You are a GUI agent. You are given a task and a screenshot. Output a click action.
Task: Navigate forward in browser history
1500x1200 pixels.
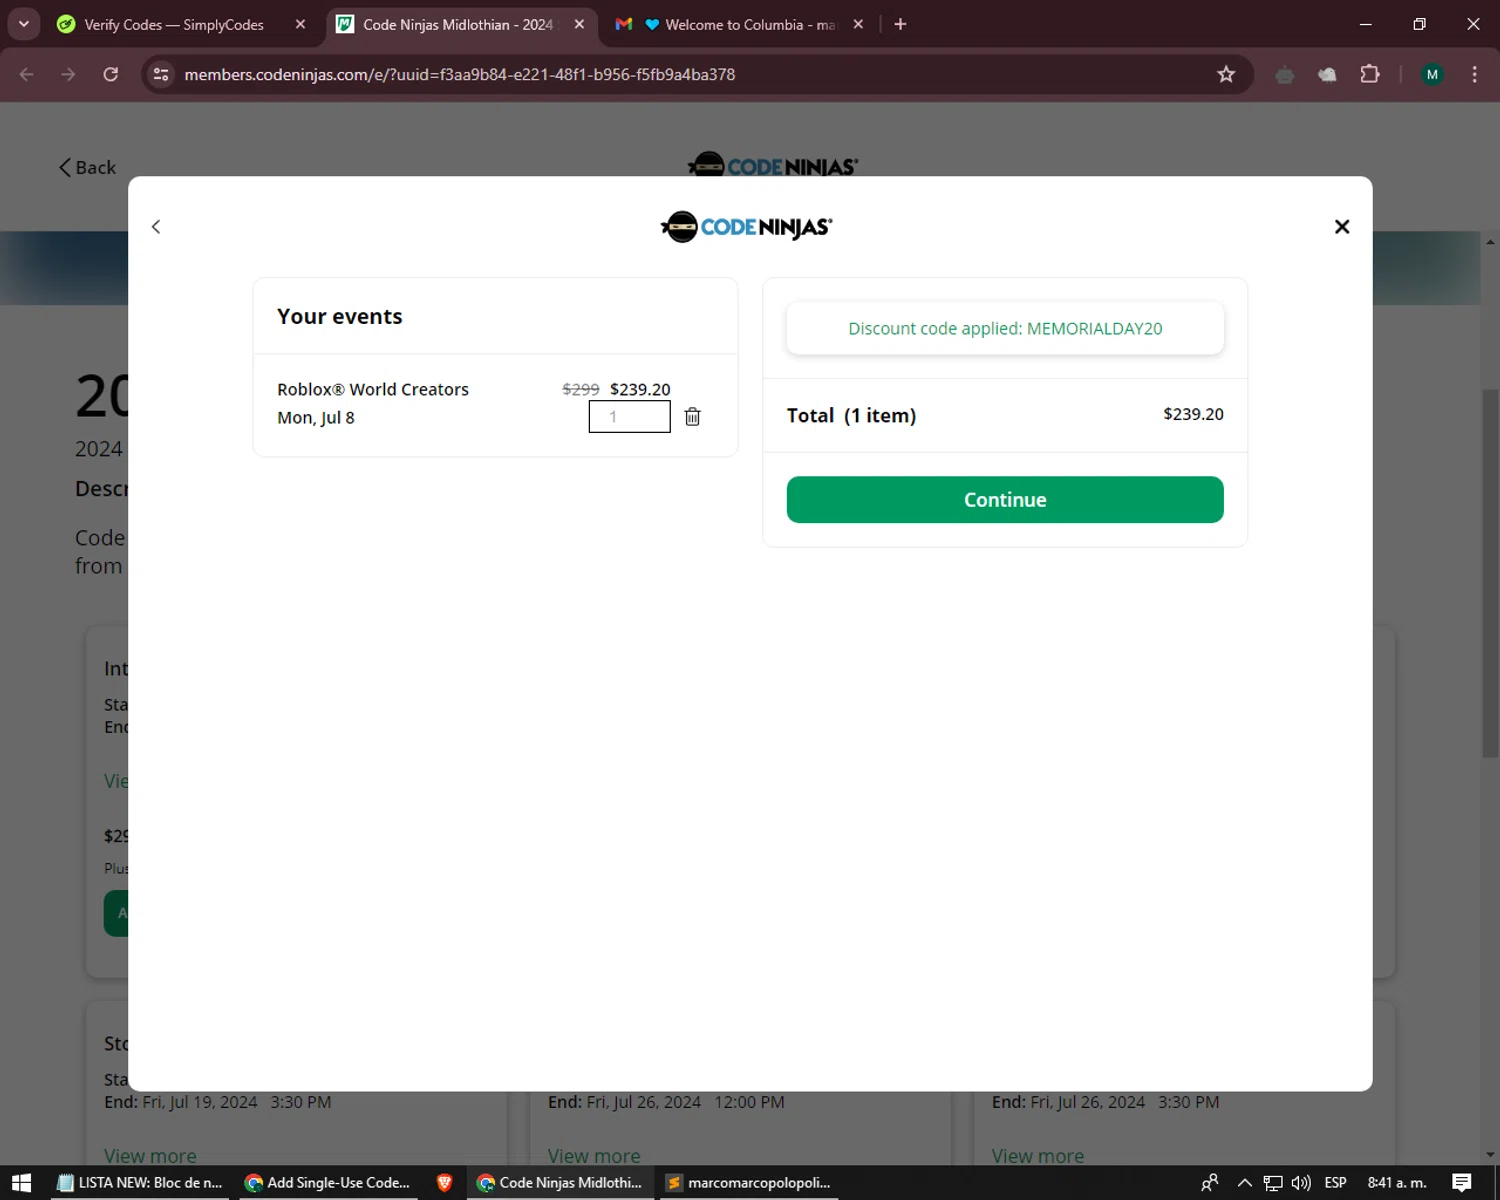tap(68, 74)
